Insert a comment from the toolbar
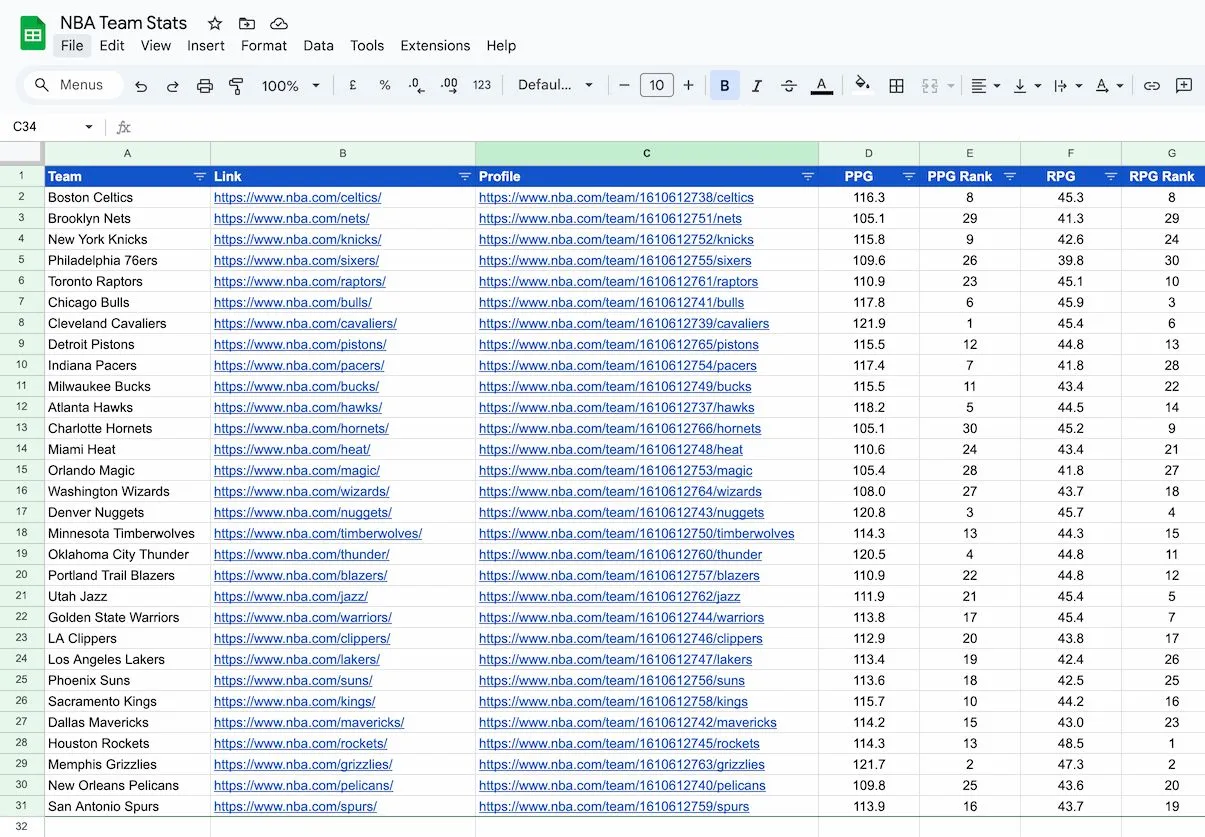 pyautogui.click(x=1184, y=85)
